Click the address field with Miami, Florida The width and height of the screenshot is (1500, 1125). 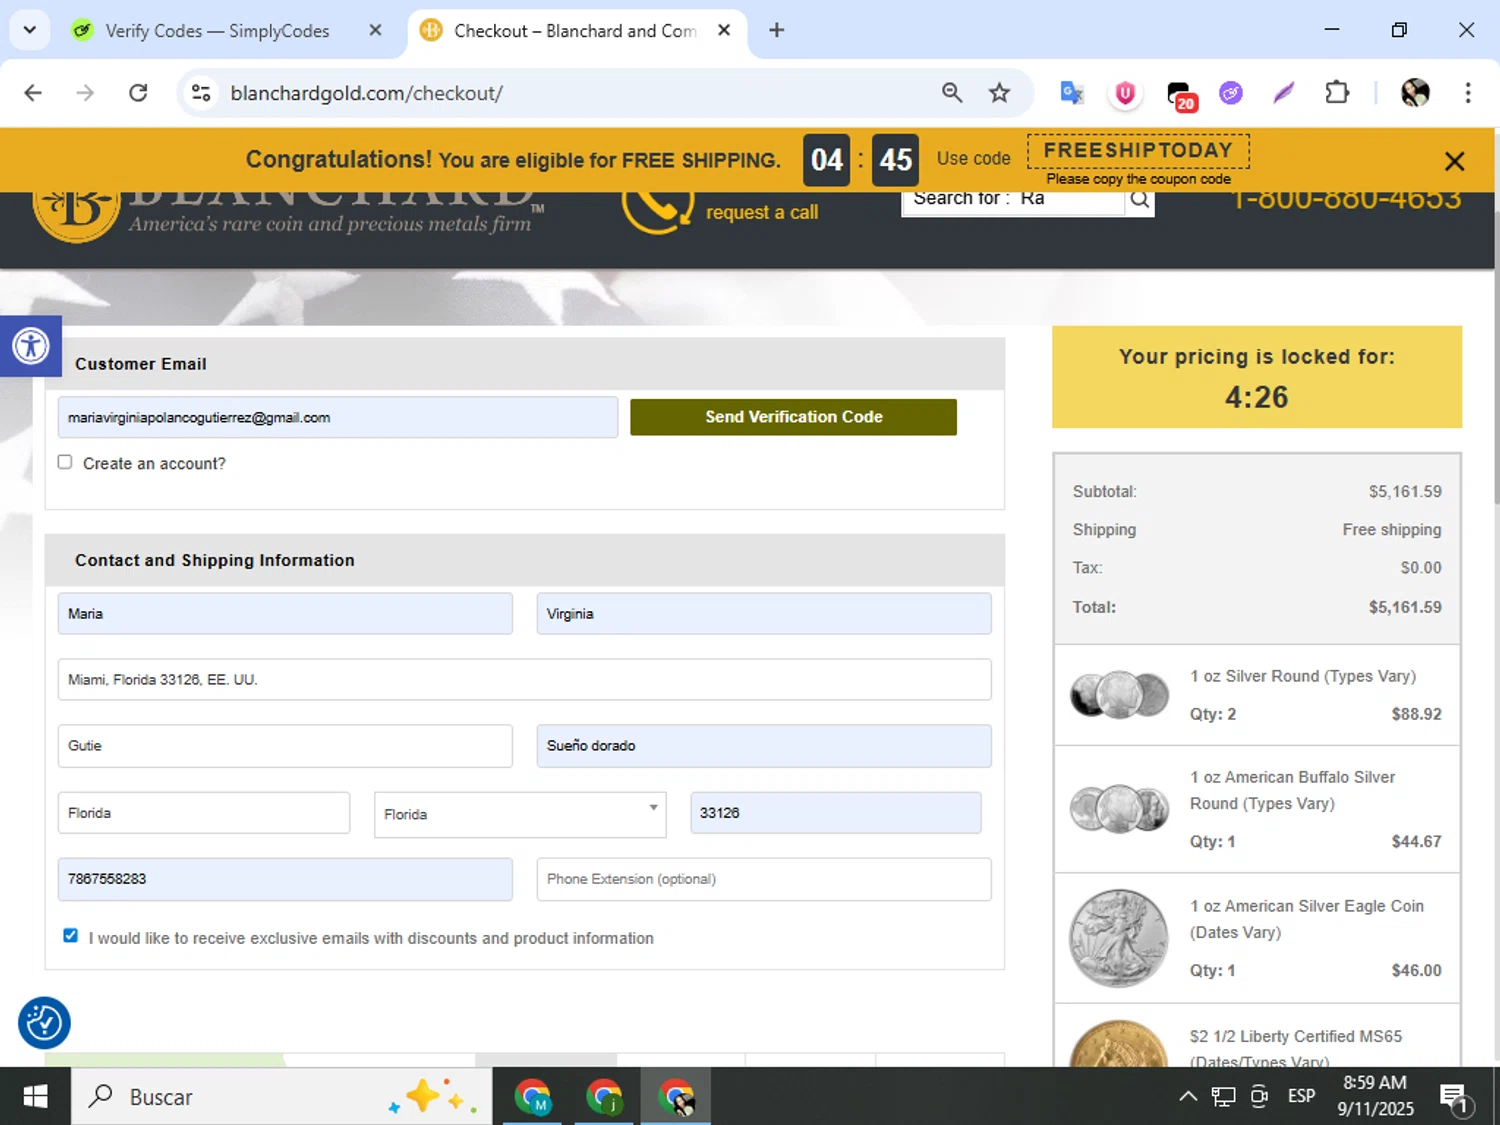[x=525, y=680]
